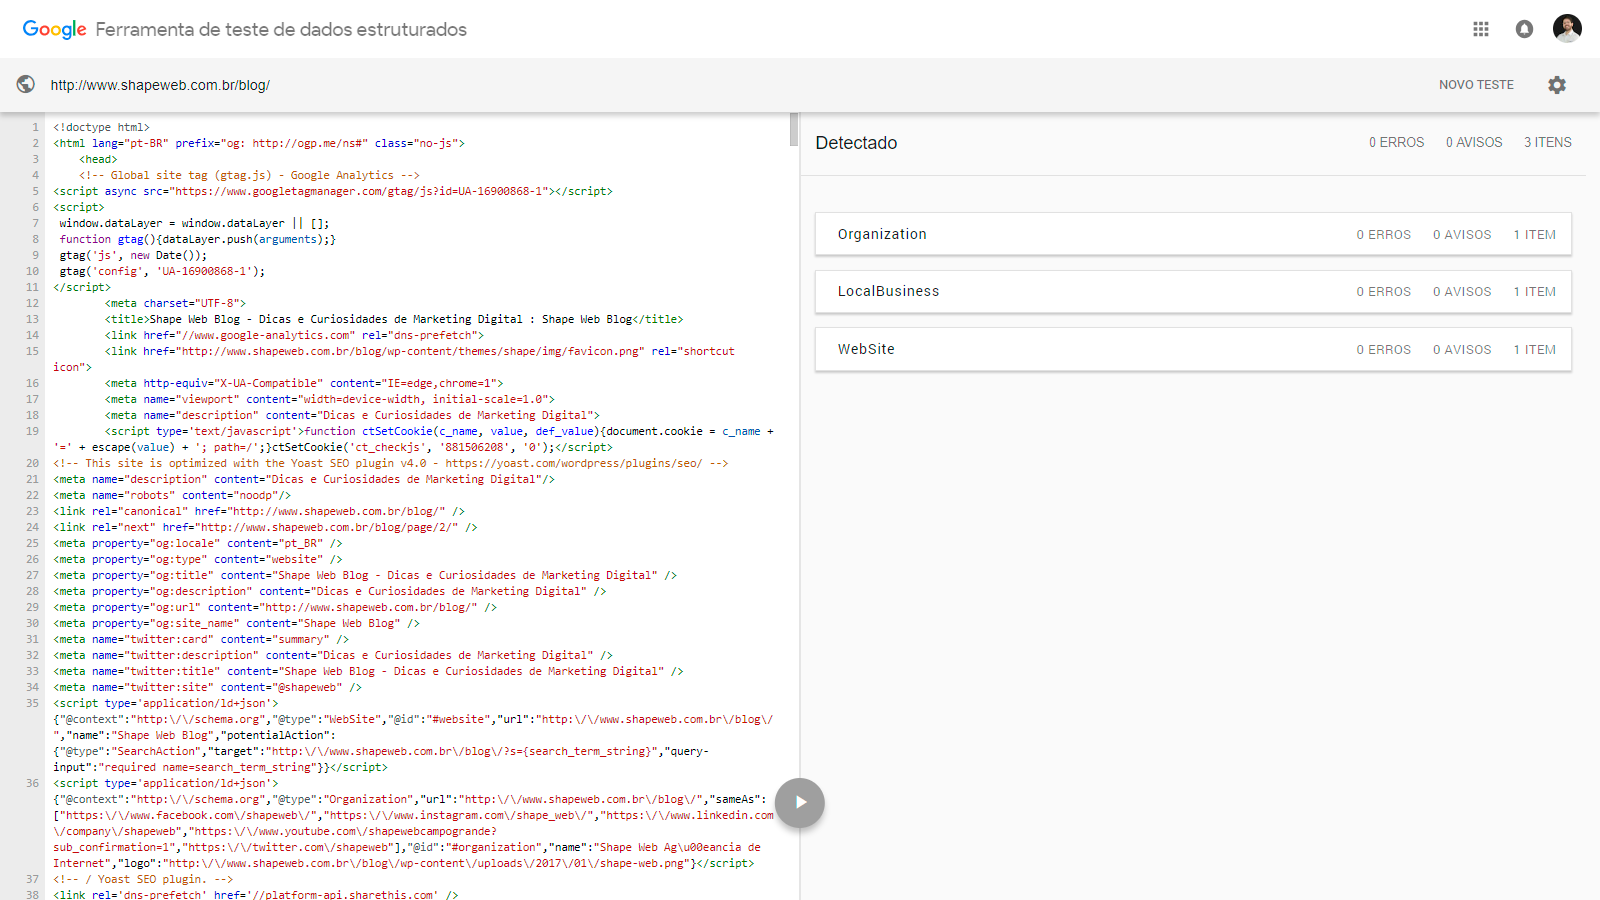Click the meta charset UTF-8 line
Screen dimensions: 1600x900
coord(175,303)
